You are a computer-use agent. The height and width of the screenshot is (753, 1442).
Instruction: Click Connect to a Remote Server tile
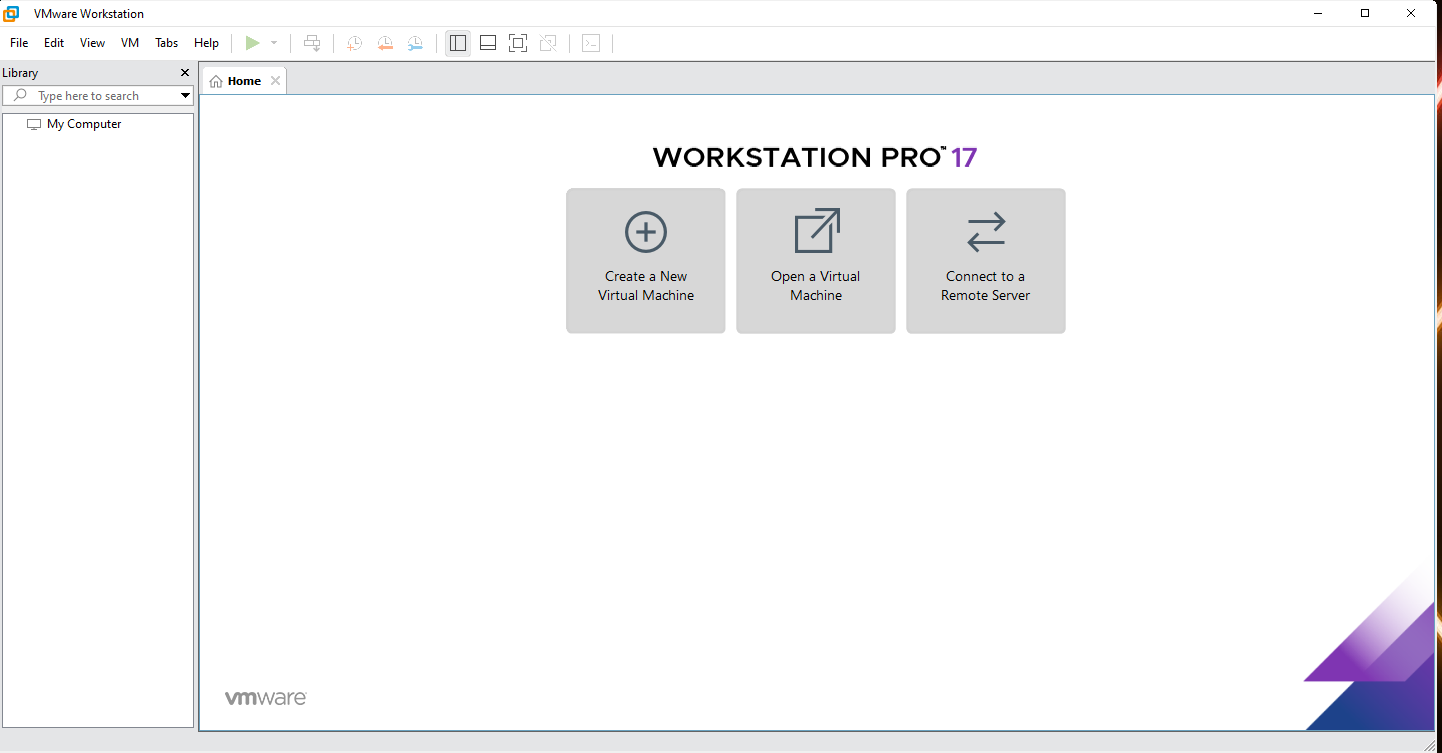[x=986, y=261]
